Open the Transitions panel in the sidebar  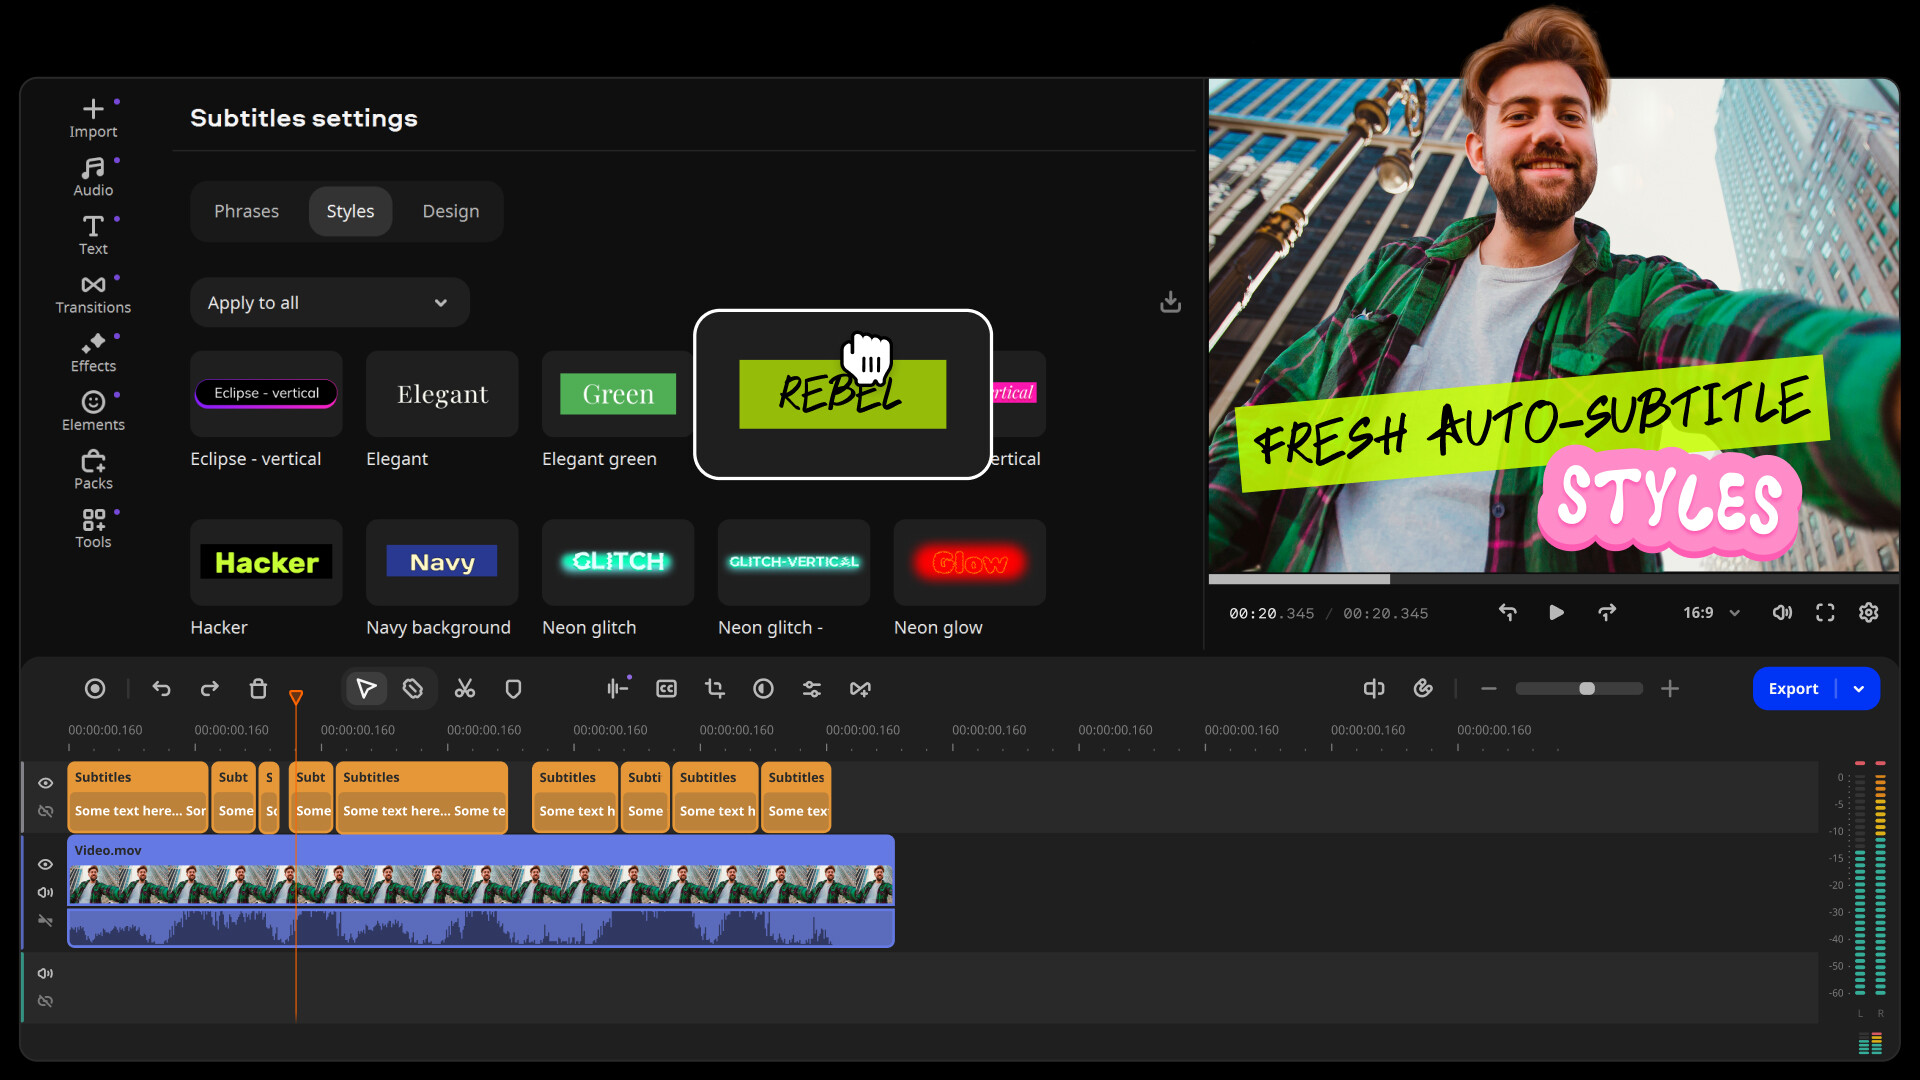[x=93, y=292]
